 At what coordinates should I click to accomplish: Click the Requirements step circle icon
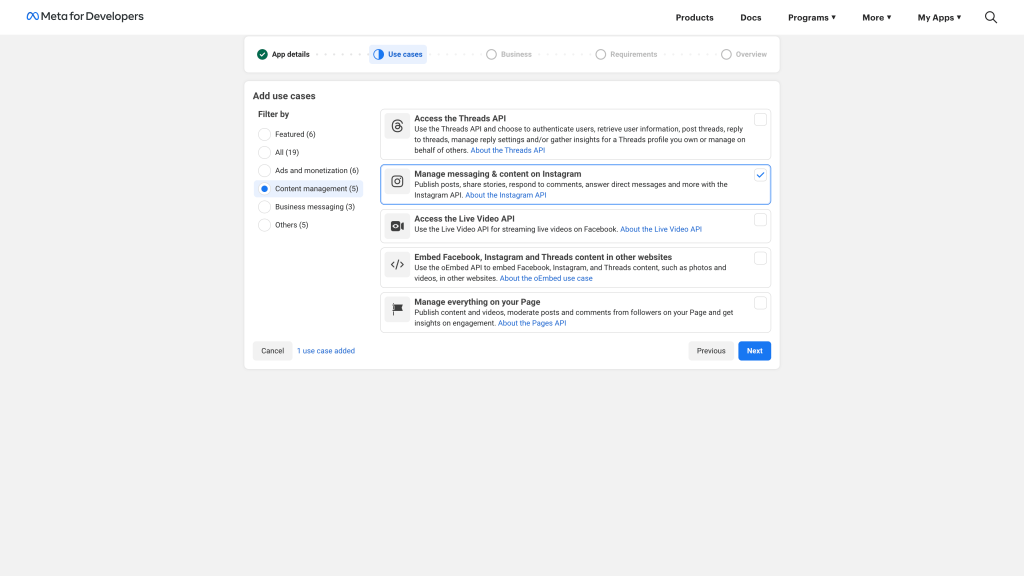(x=601, y=54)
